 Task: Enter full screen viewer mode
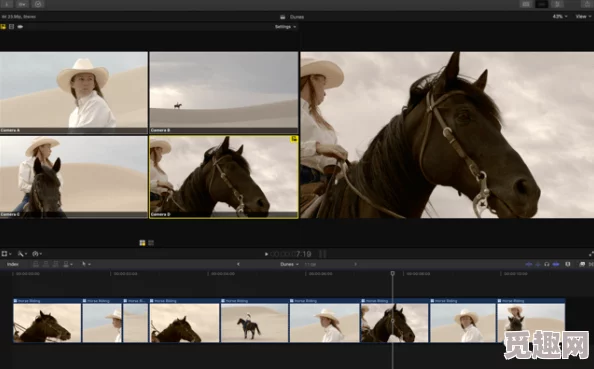coord(591,254)
